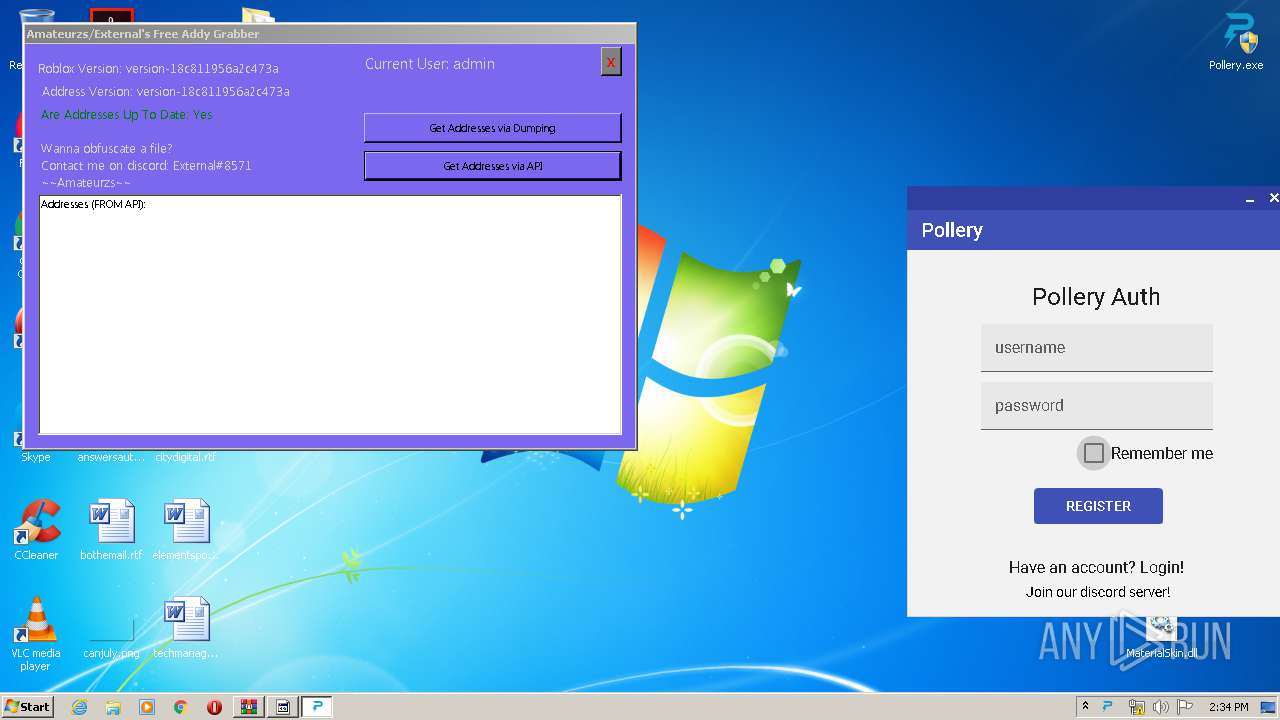
Task: Select the VLC media player shortcut
Action: point(36,634)
